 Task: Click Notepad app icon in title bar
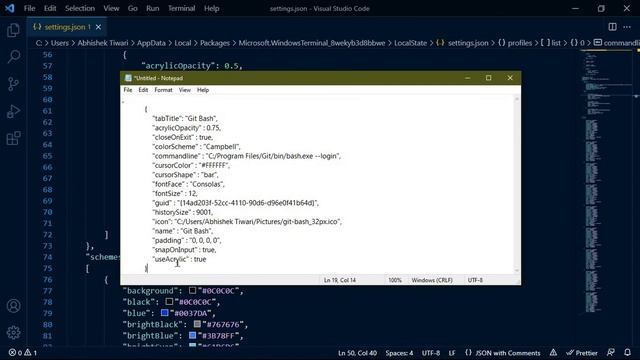click(128, 78)
